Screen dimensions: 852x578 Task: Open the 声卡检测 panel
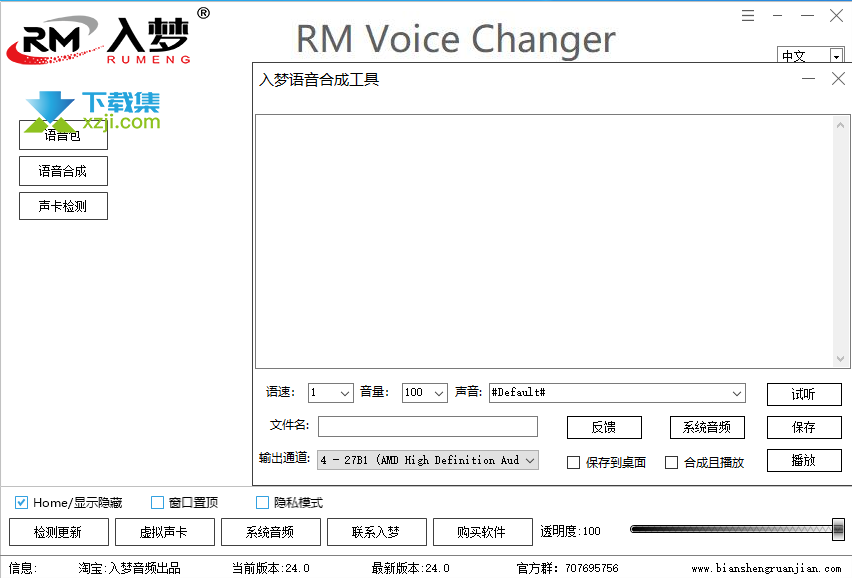click(63, 206)
